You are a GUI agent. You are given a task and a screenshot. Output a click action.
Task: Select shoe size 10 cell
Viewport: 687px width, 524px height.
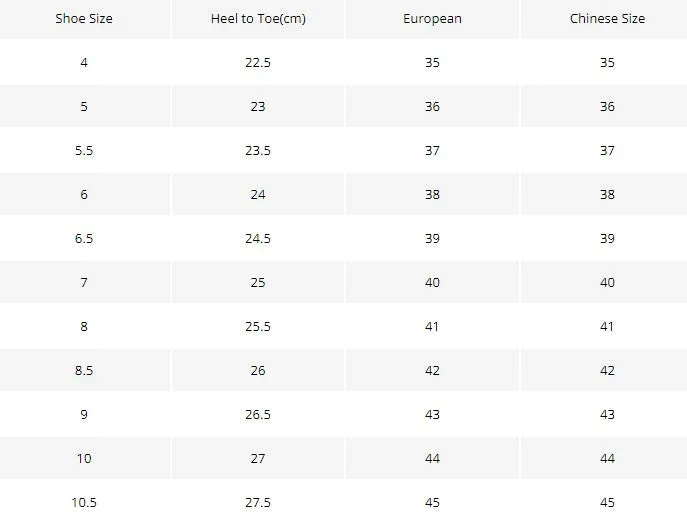84,459
